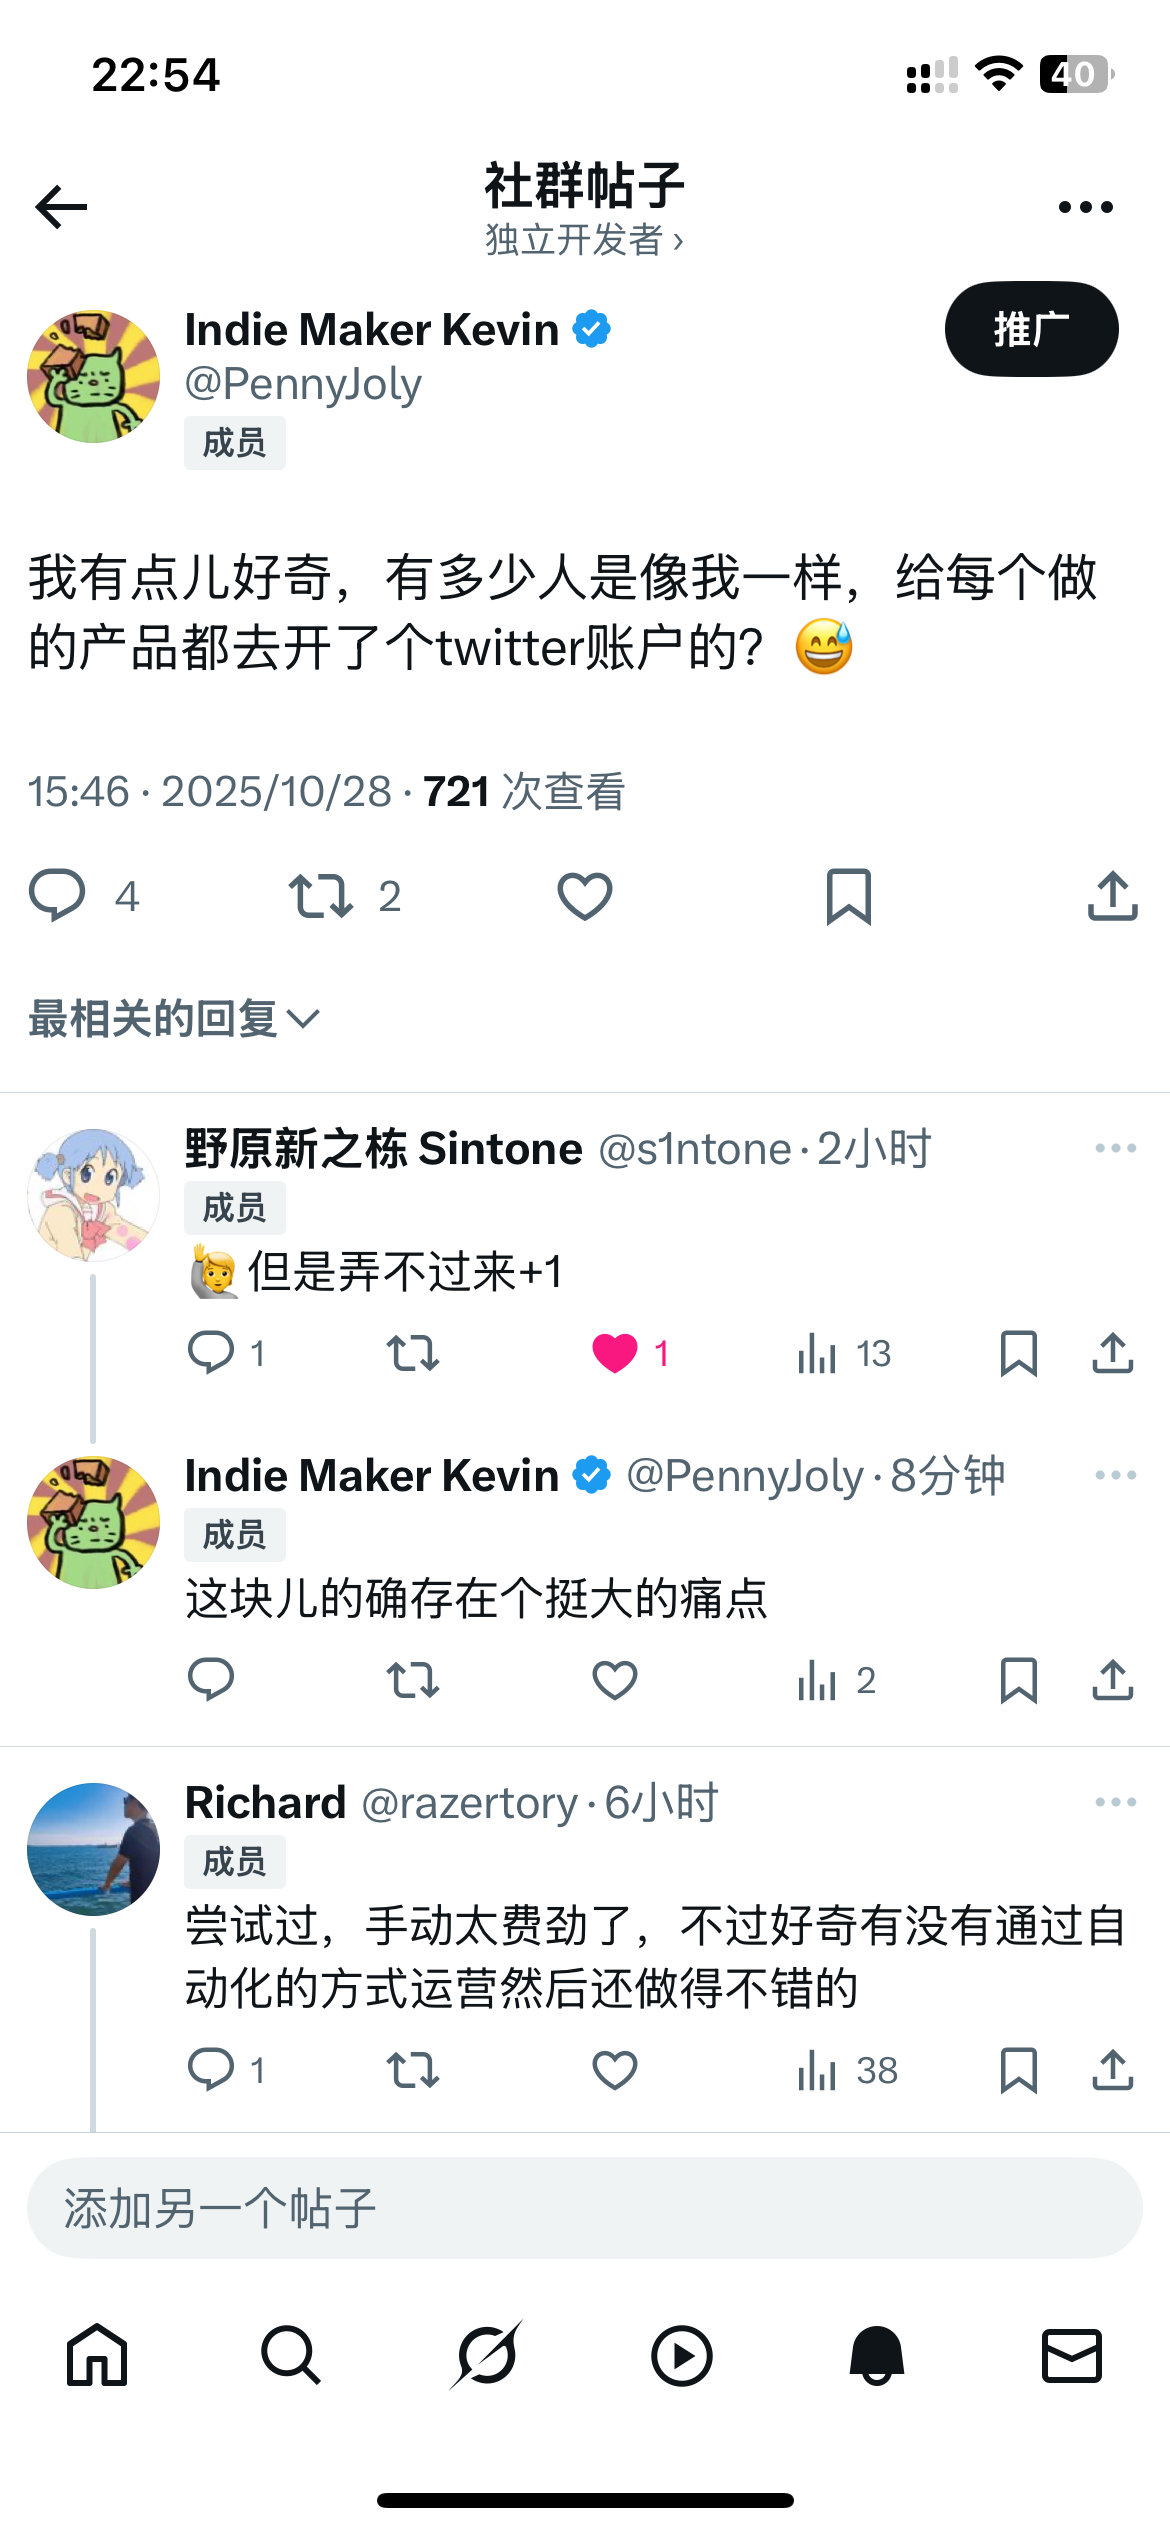Open the notifications bell tab

pos(877,2356)
